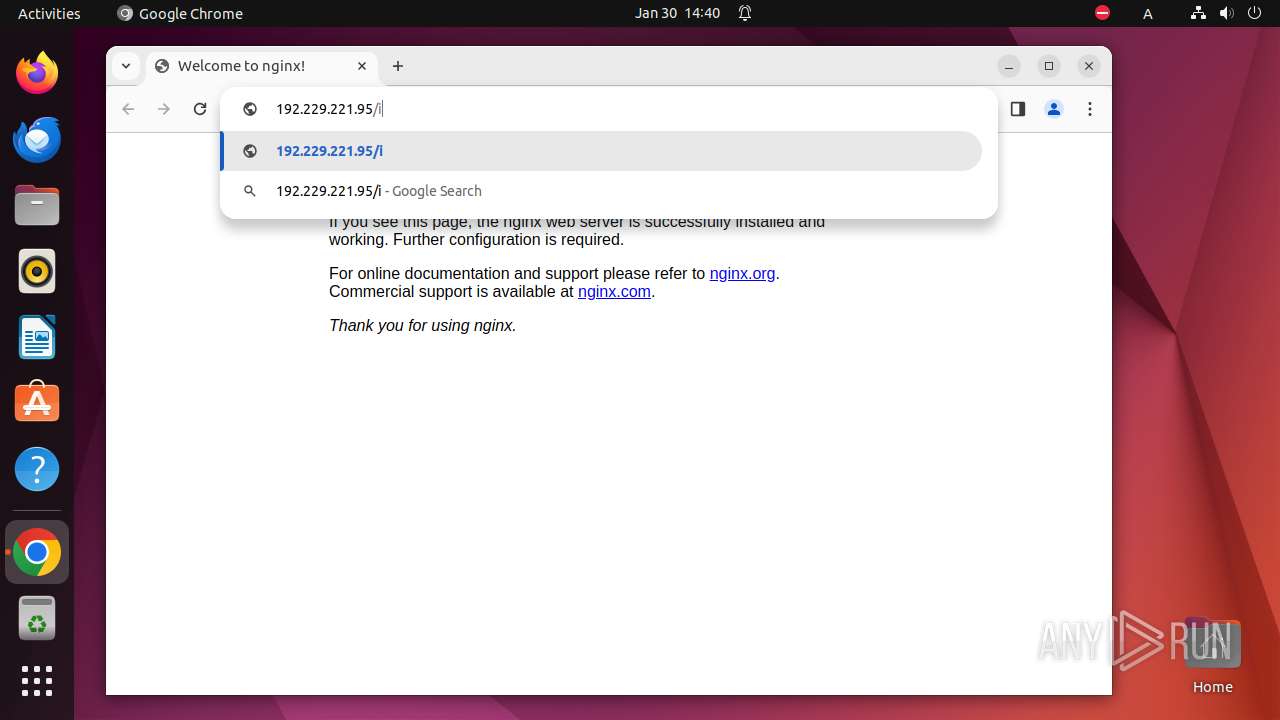Follow the nginx.com link

[x=614, y=291]
